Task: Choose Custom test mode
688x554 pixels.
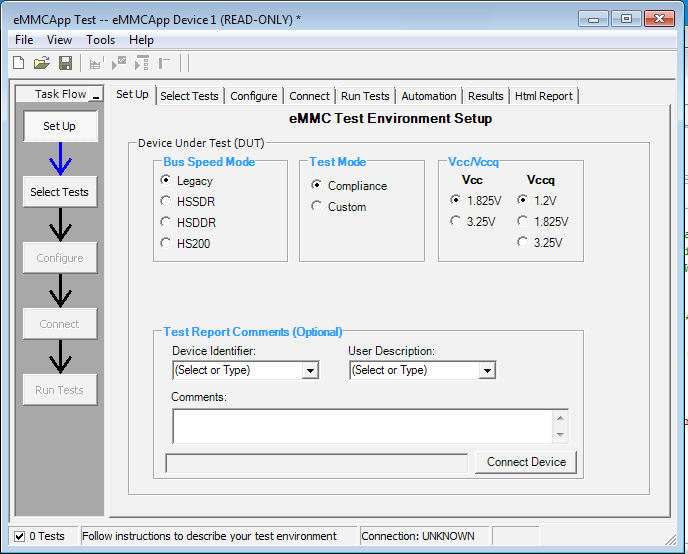Action: click(x=317, y=207)
